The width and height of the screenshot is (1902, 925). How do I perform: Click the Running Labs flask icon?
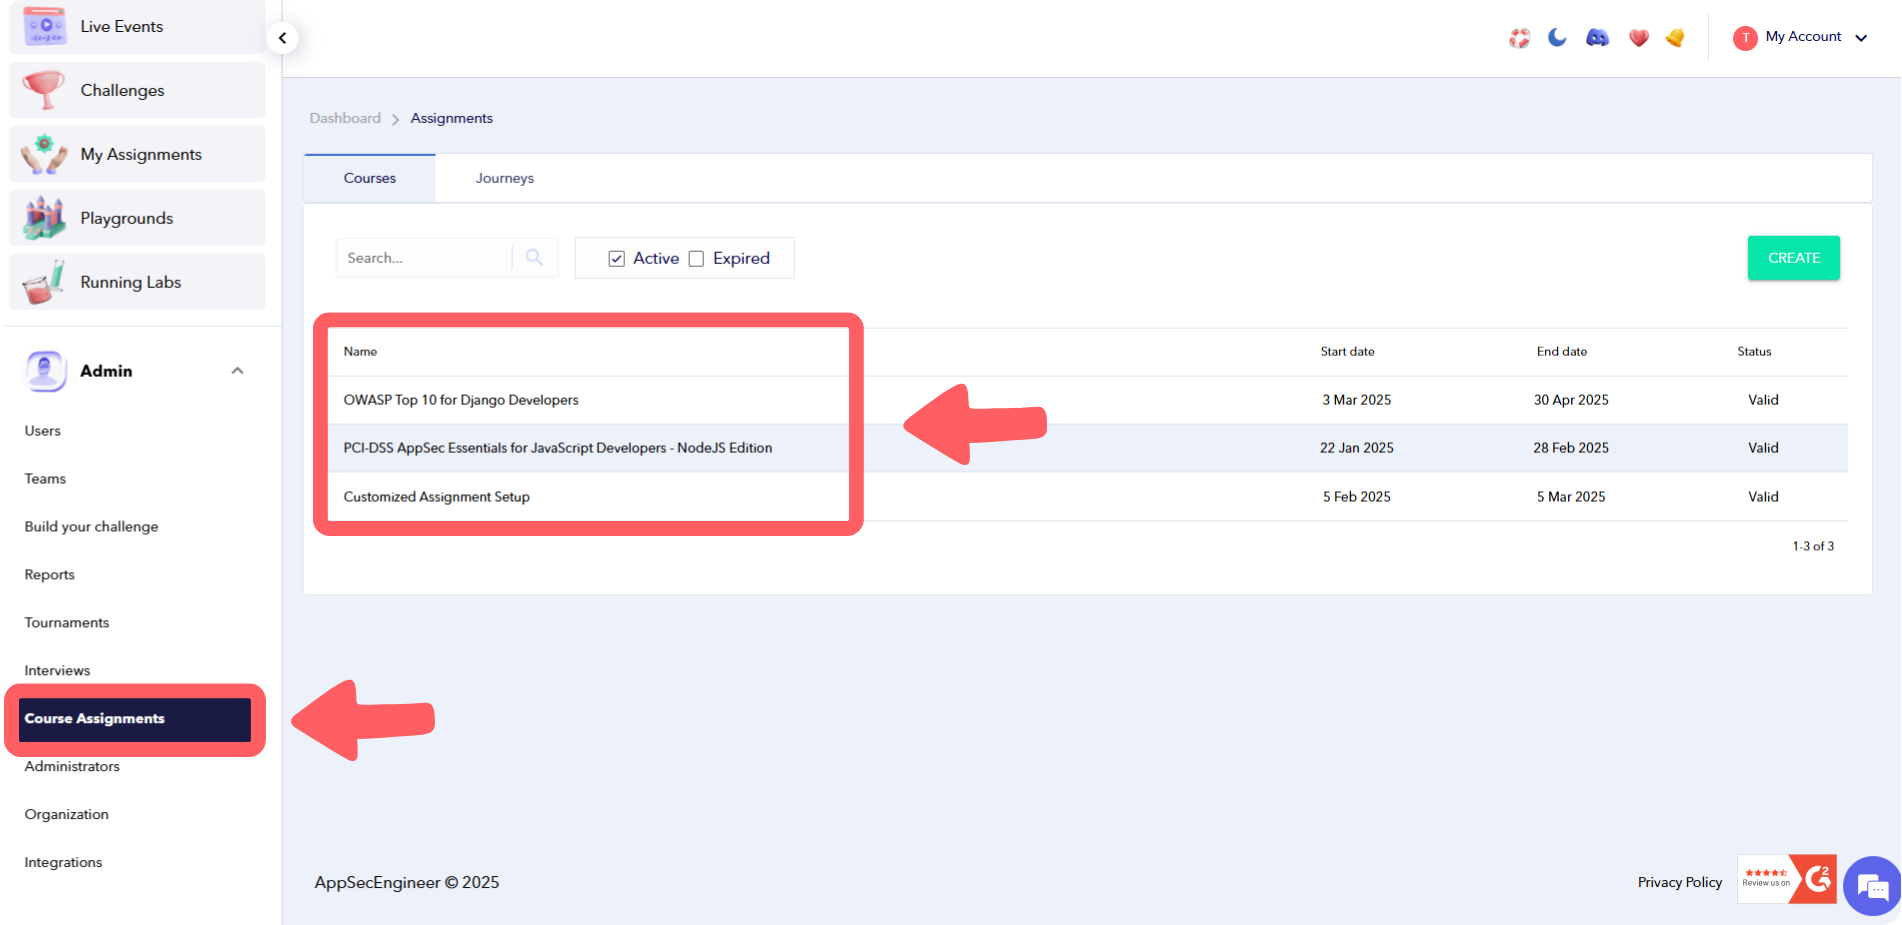tap(42, 281)
